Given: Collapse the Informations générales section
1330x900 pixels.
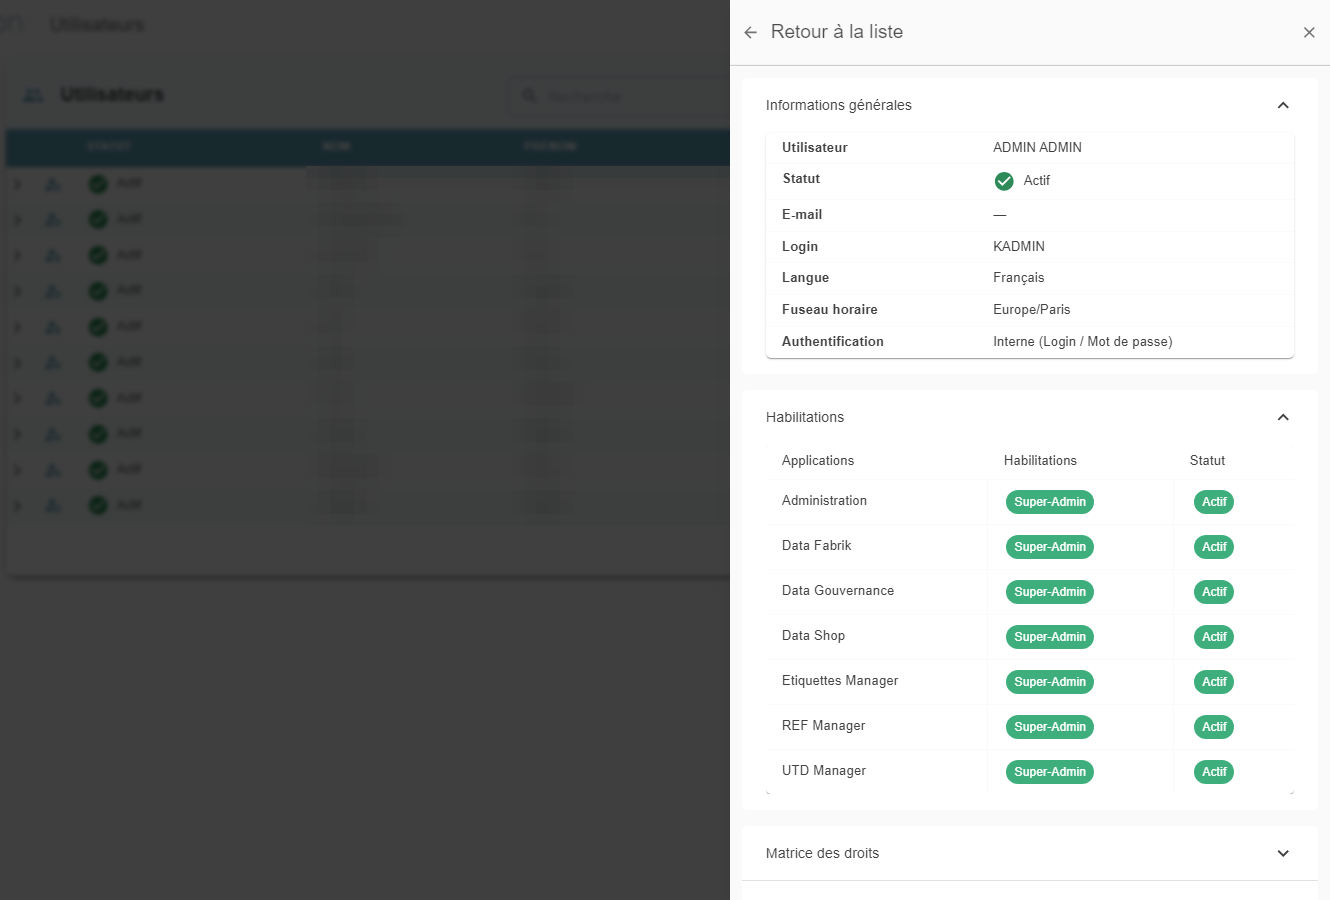Looking at the screenshot, I should click(x=1283, y=105).
